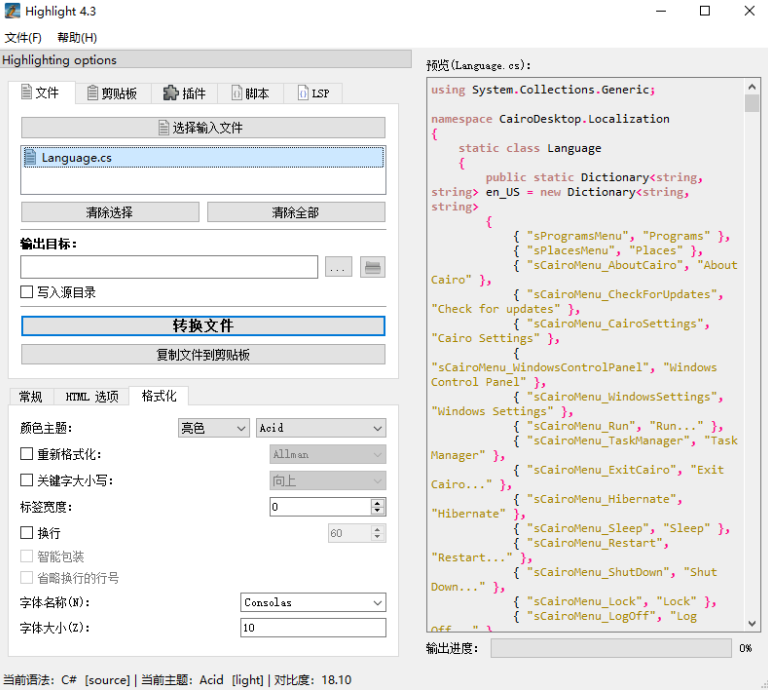This screenshot has width=768, height=690.
Task: Expand the Consolas font name dropdown
Action: 313,603
